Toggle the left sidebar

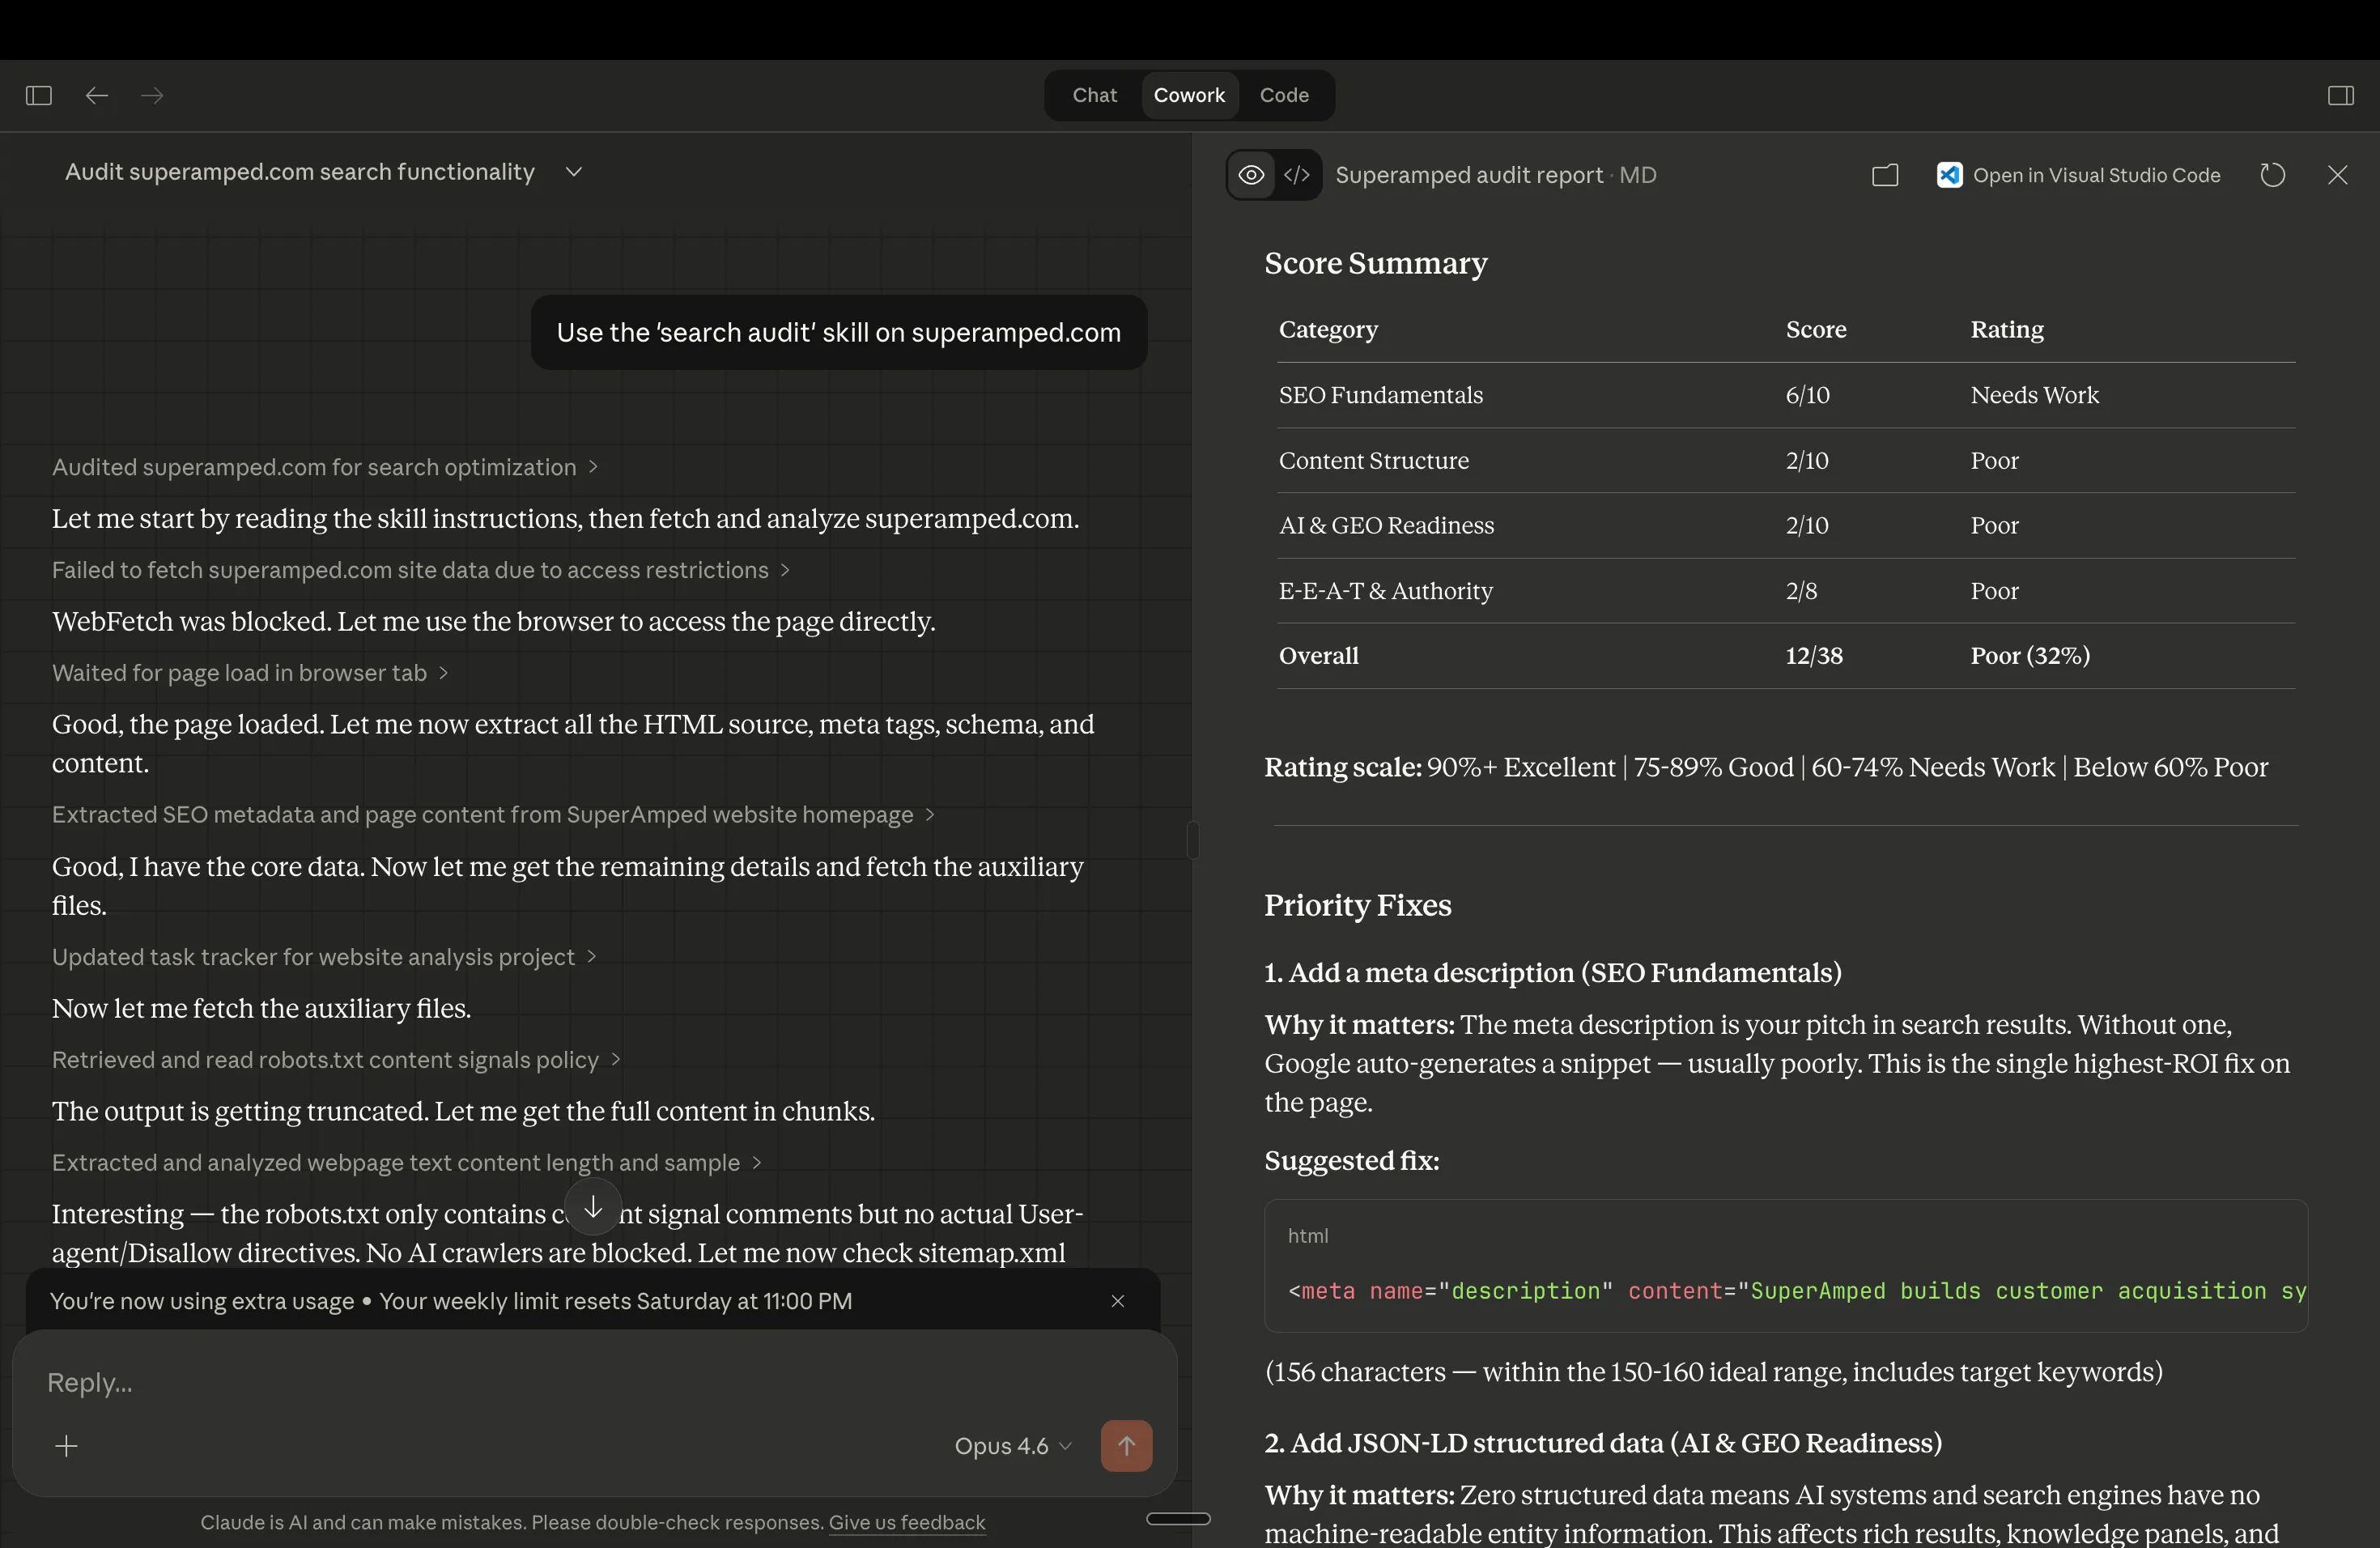[38, 95]
